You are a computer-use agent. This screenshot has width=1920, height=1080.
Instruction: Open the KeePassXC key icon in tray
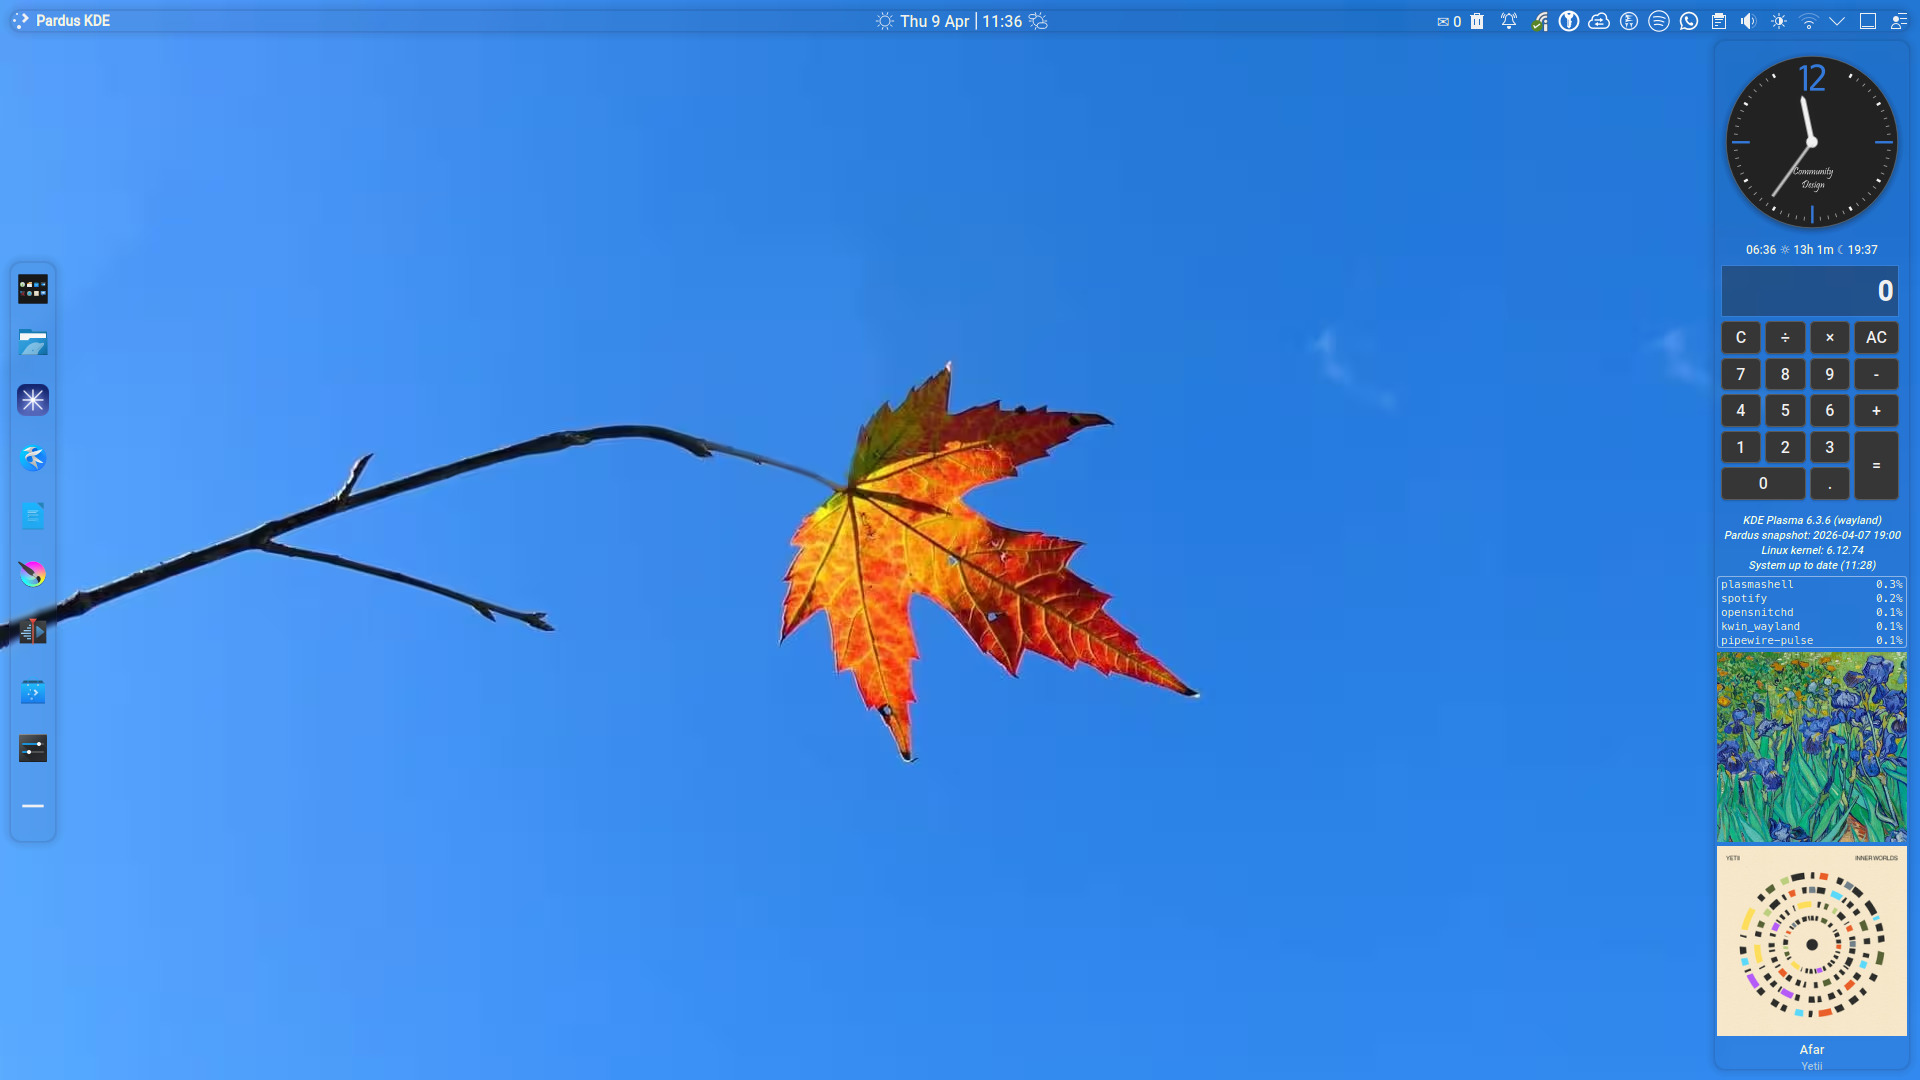[x=1569, y=21]
